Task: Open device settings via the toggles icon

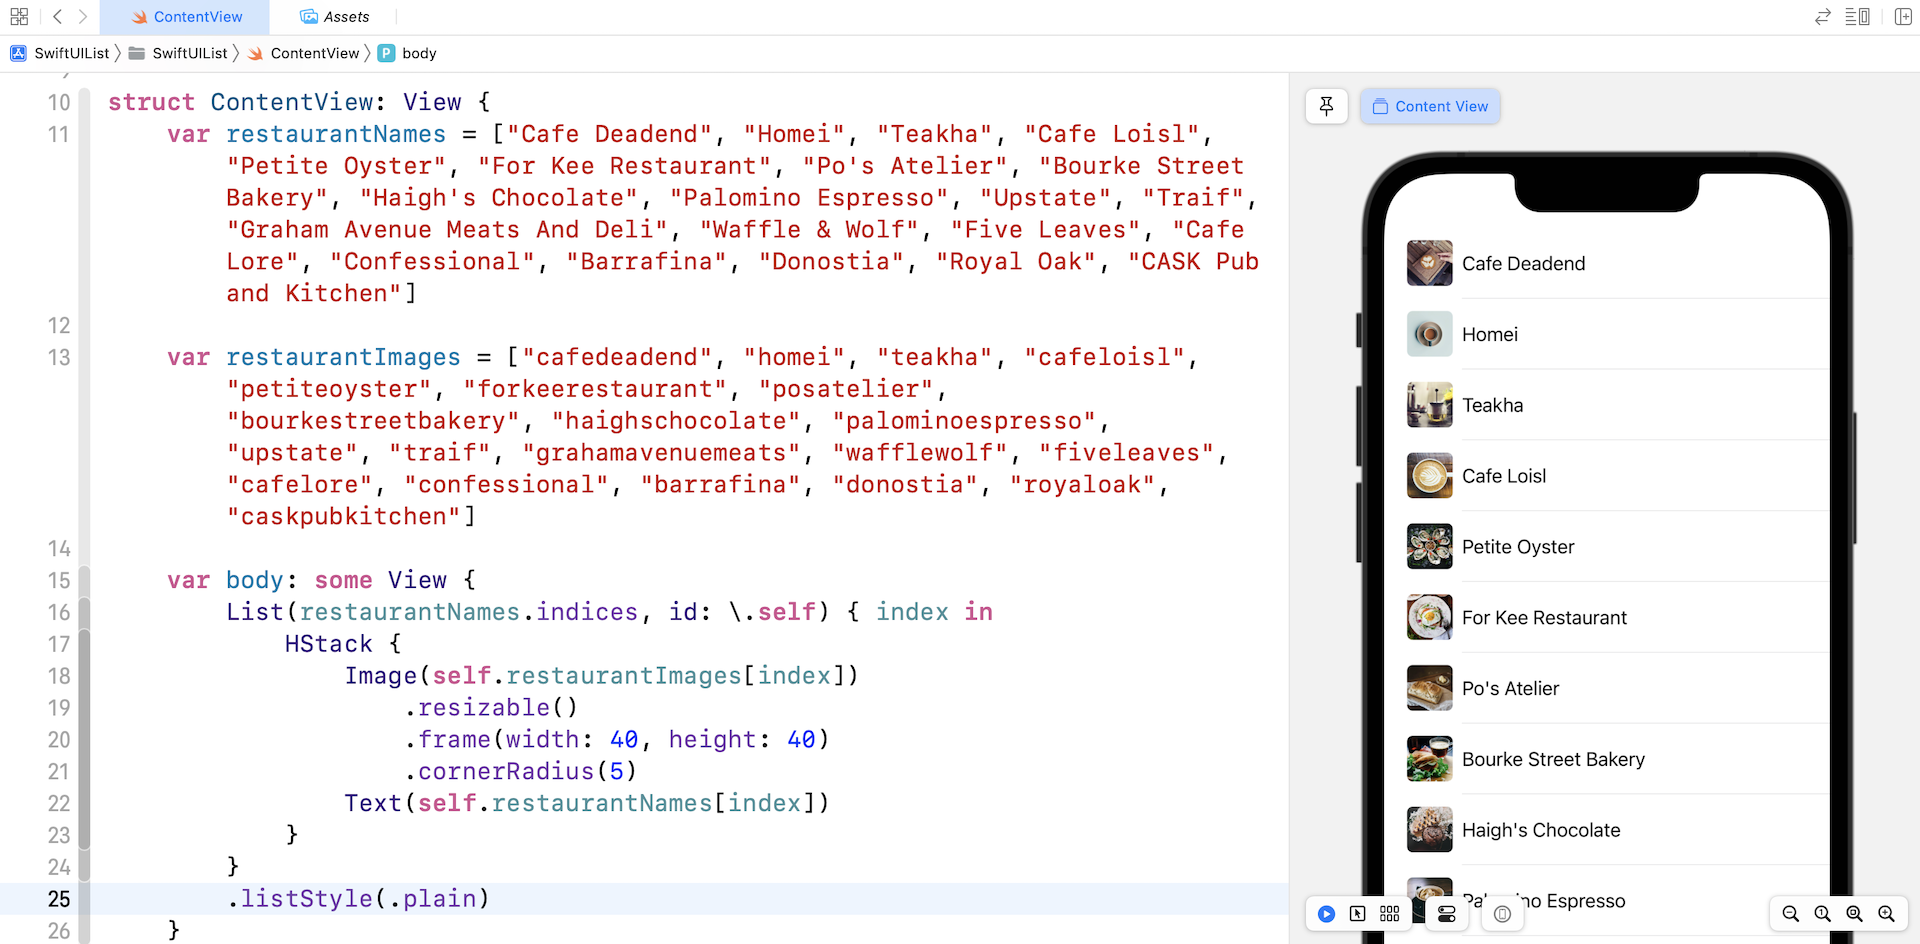Action: point(1446,913)
